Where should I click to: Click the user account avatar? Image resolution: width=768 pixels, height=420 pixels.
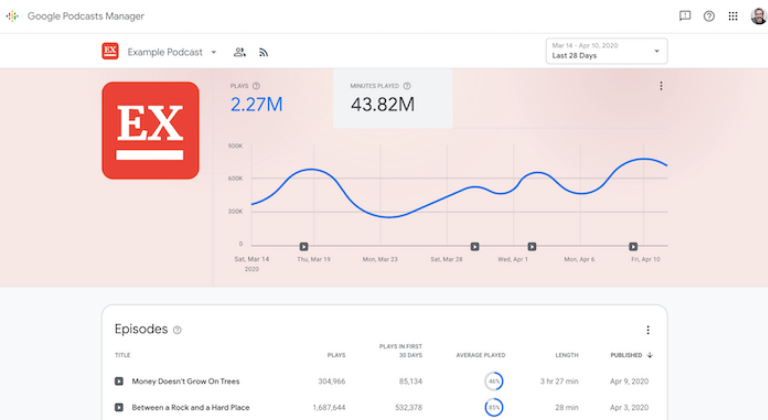(759, 16)
